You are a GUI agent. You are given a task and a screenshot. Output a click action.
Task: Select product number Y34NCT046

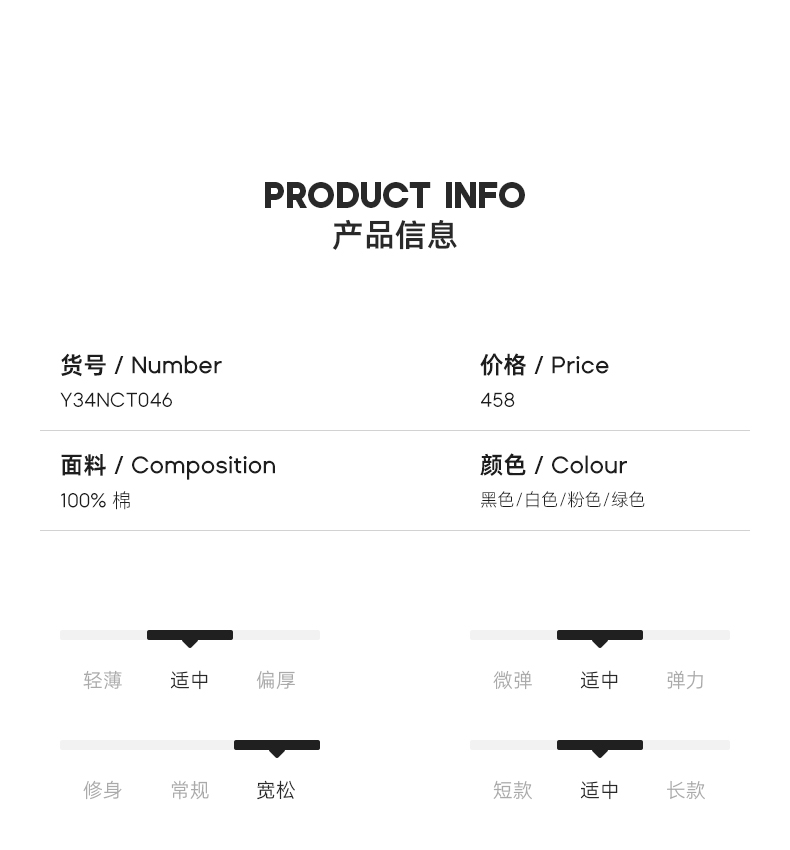point(116,400)
